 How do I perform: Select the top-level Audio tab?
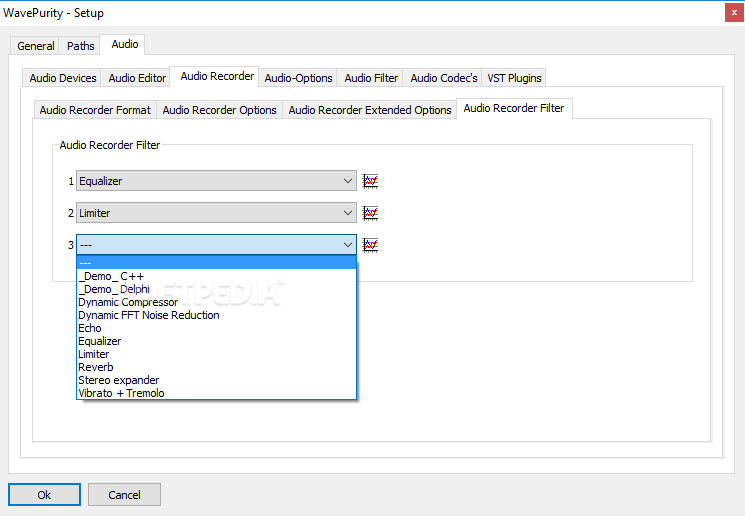pyautogui.click(x=124, y=44)
